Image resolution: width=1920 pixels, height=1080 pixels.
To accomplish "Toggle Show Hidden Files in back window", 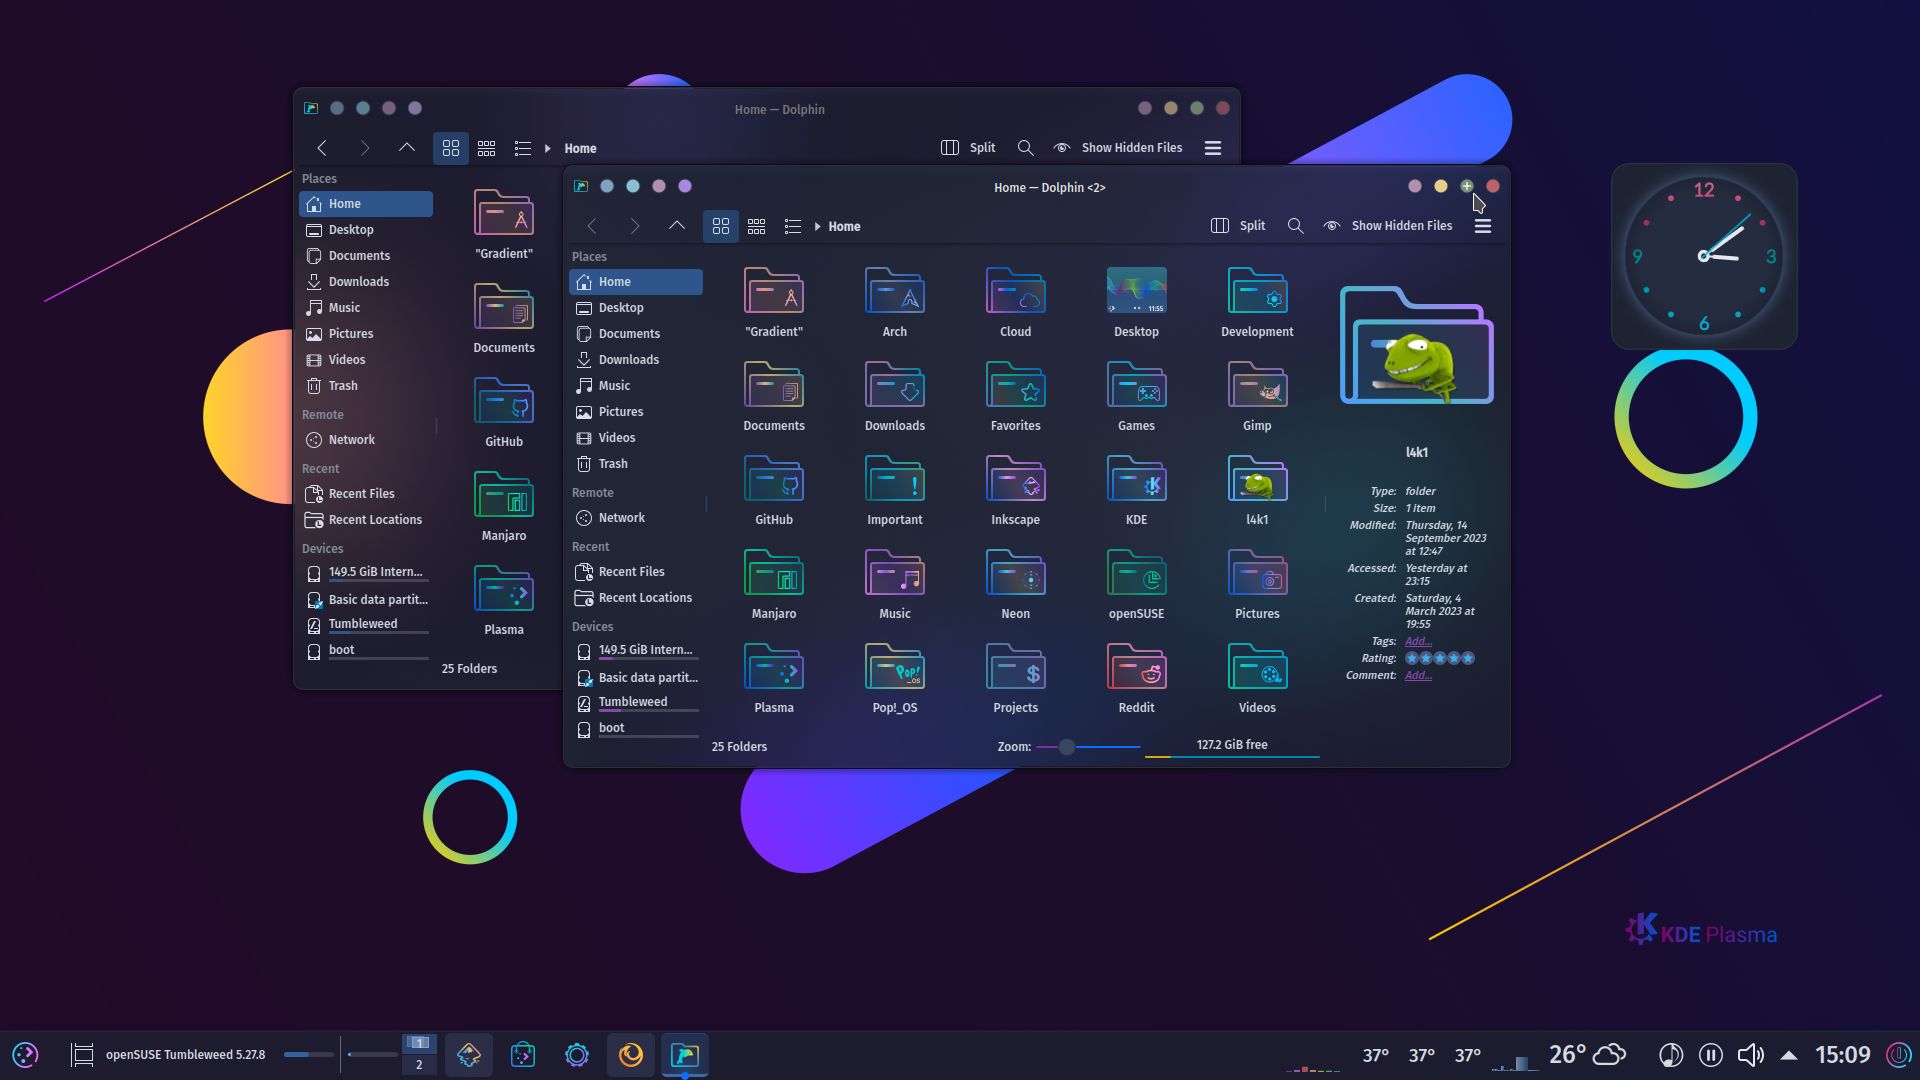I will (x=1118, y=148).
